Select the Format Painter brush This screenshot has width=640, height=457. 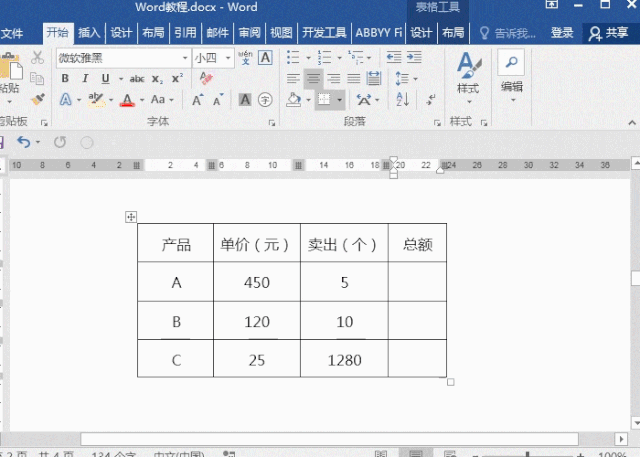[x=38, y=99]
